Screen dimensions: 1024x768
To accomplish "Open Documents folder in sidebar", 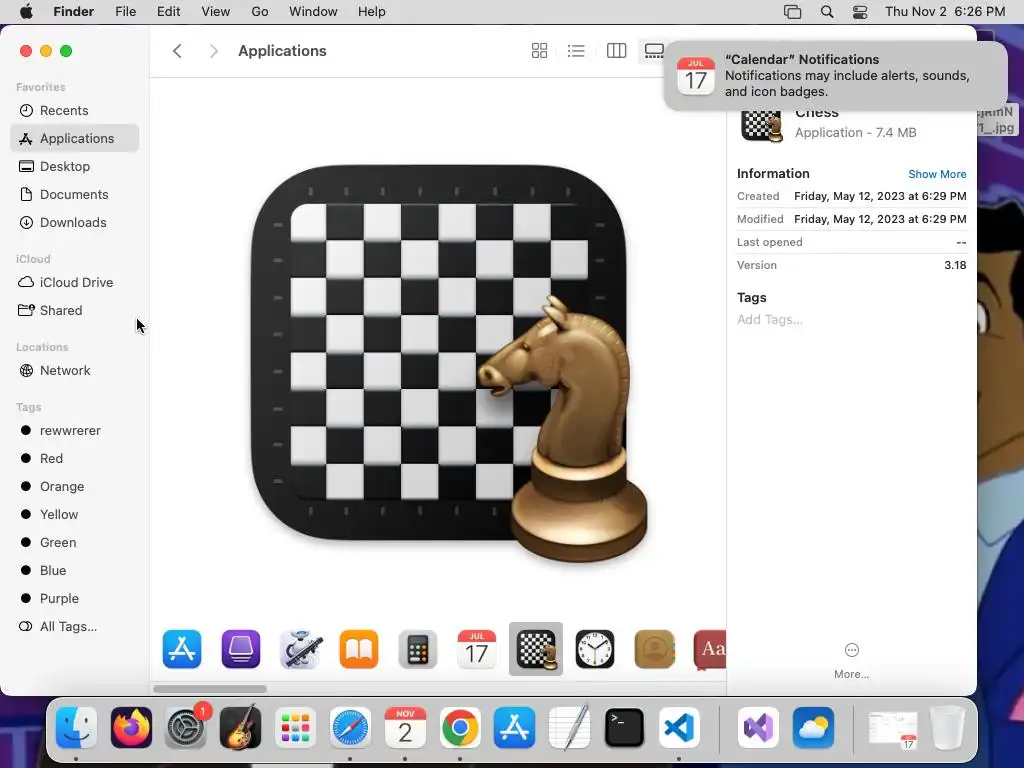I will (x=74, y=195).
